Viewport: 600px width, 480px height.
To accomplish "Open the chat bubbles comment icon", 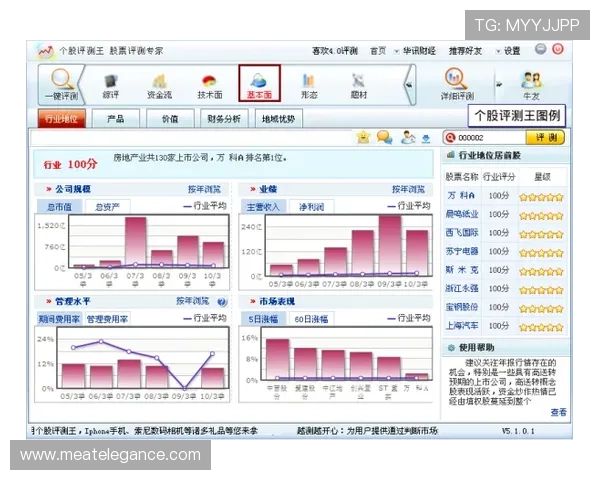I will coord(384,137).
